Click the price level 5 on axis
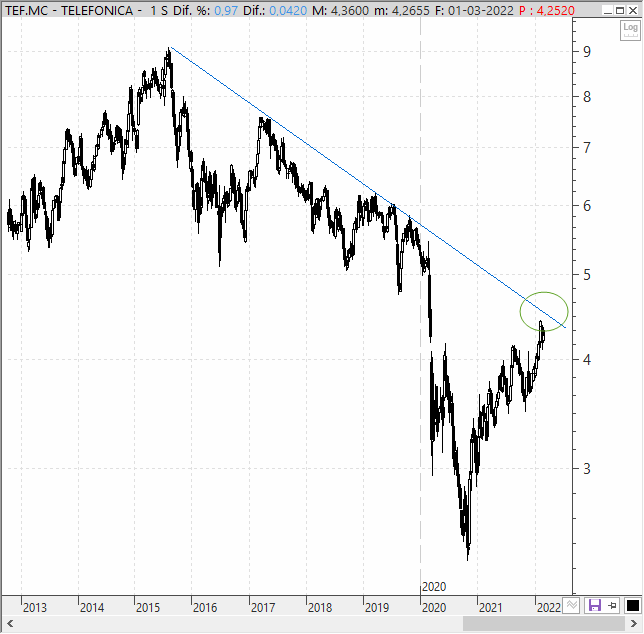 [x=587, y=275]
